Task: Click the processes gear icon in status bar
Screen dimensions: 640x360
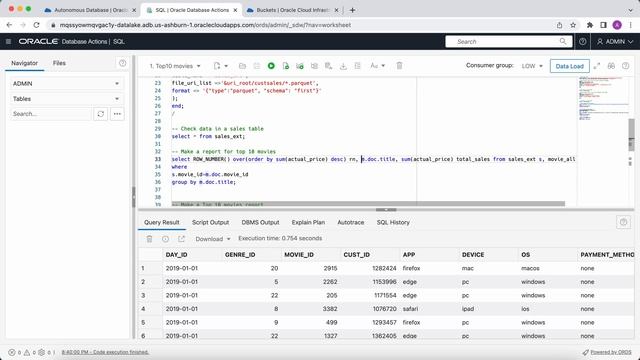Action: click(x=42, y=352)
